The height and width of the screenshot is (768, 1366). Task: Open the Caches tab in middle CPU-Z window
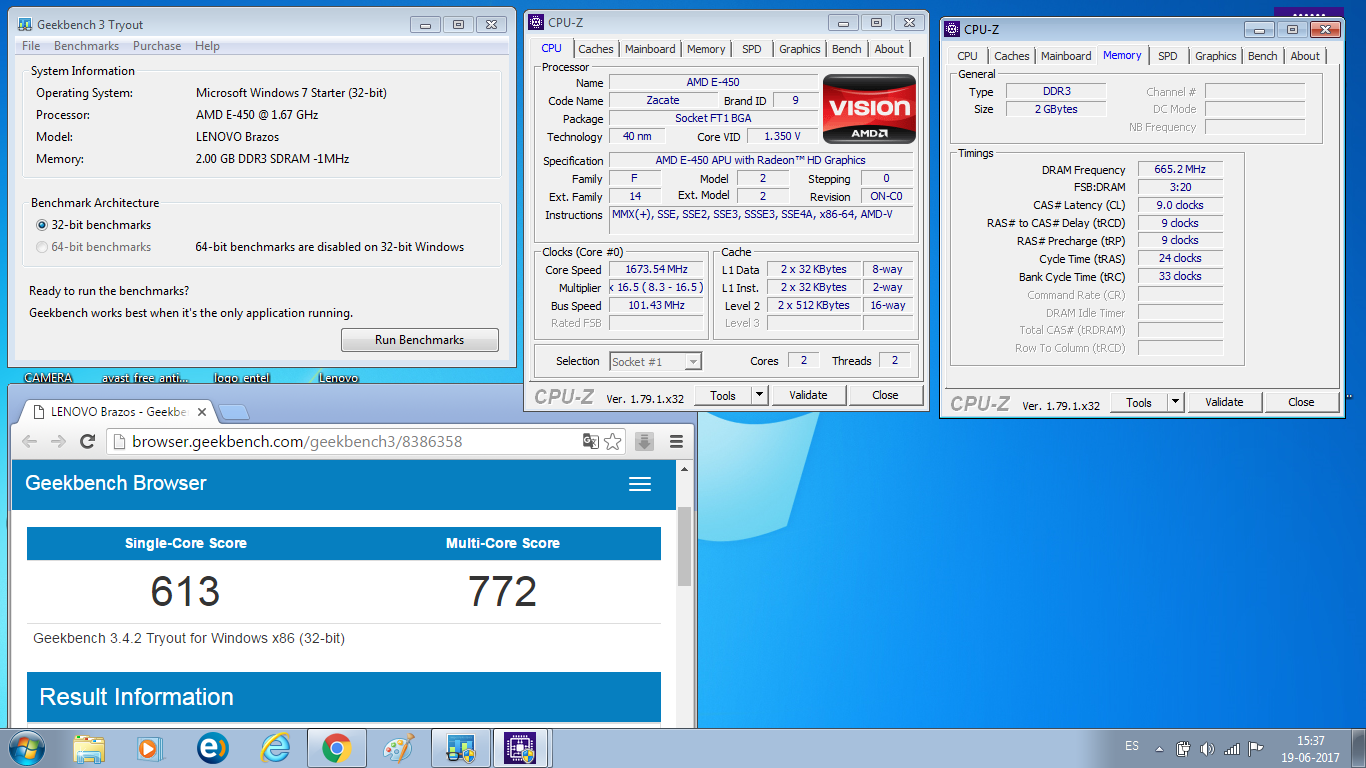596,49
